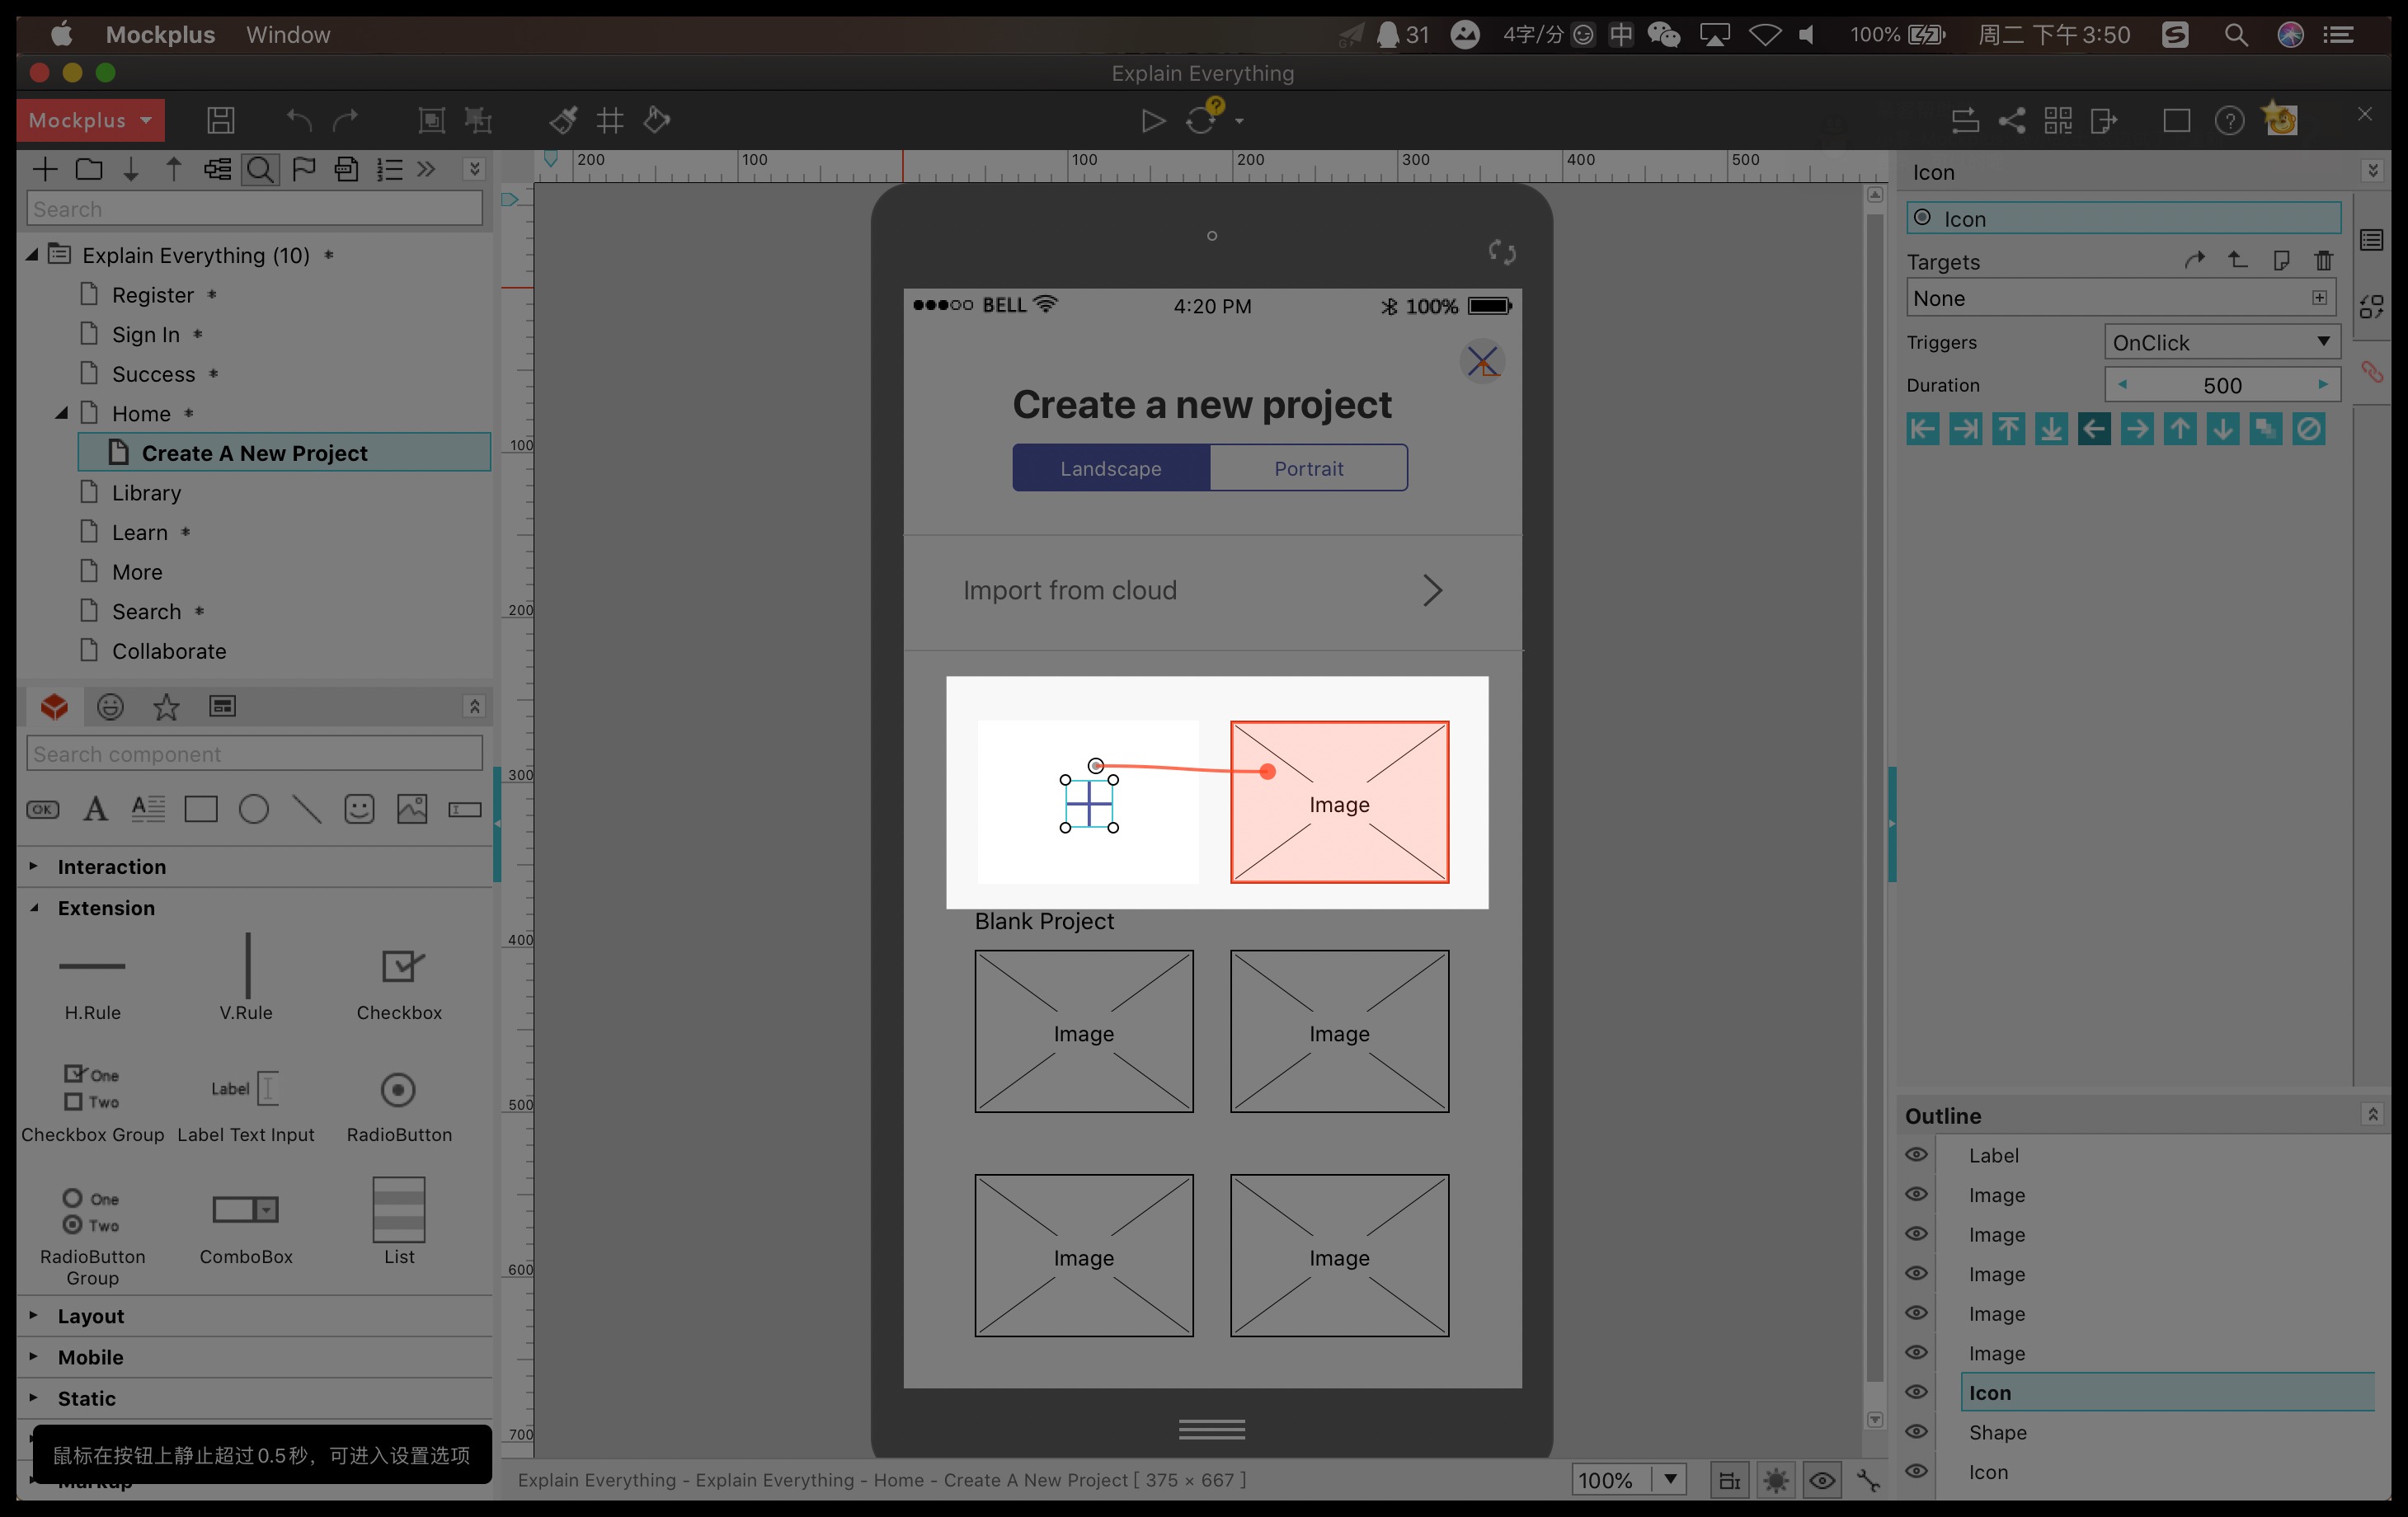The height and width of the screenshot is (1517, 2408).
Task: Open the Triggers OnClick dropdown
Action: [x=2222, y=342]
